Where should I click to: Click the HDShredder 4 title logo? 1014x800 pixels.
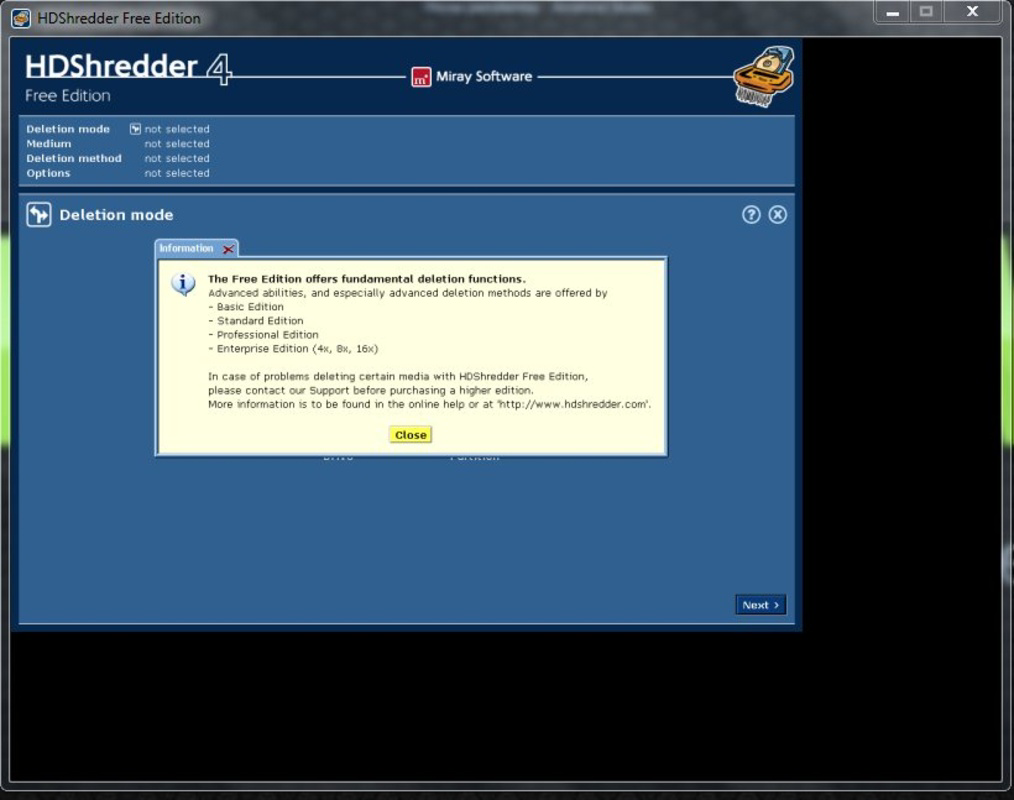click(129, 67)
